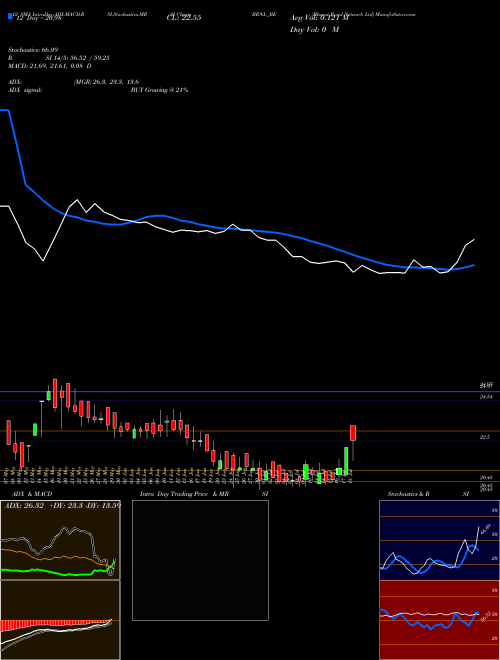Click the '(MGR) 26.3, 23.3, 13.6' ADX values
This screenshot has height=660, width=500.
coord(106,82)
